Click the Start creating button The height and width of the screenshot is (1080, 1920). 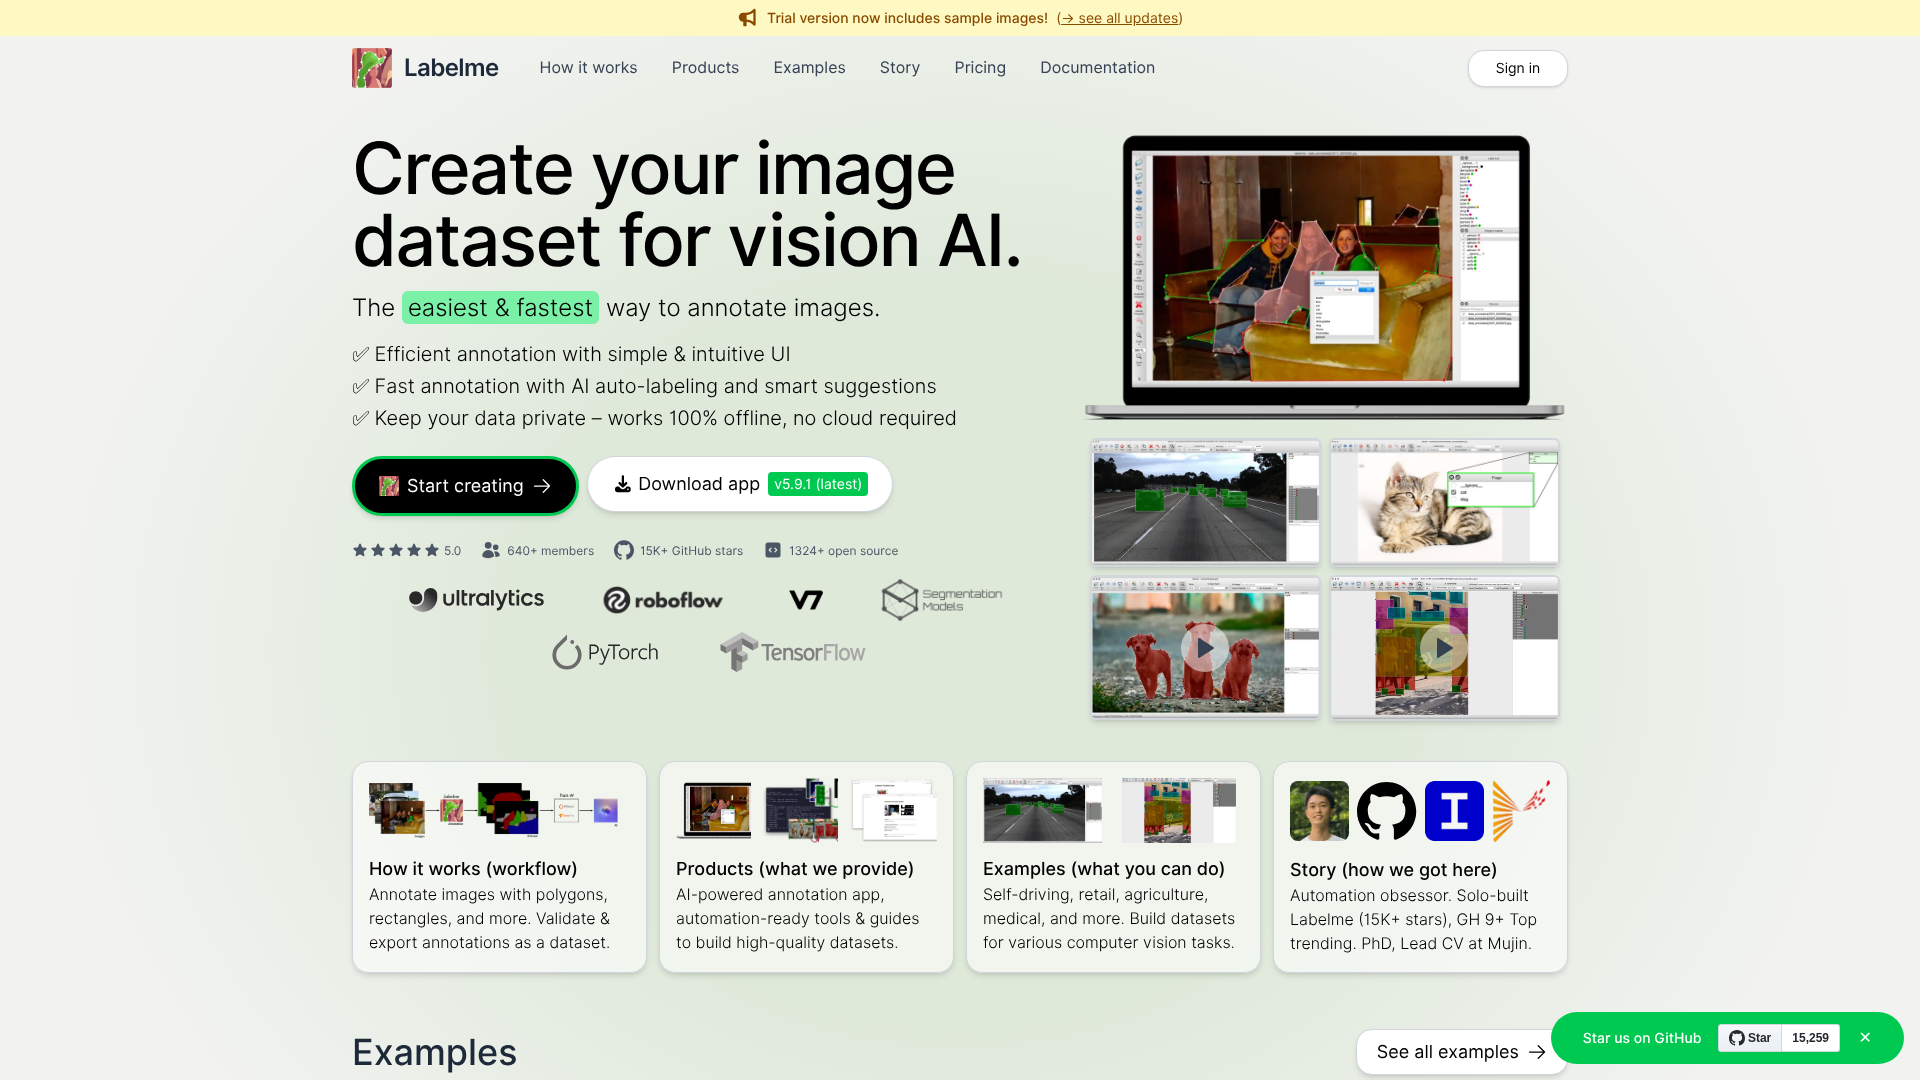464,485
